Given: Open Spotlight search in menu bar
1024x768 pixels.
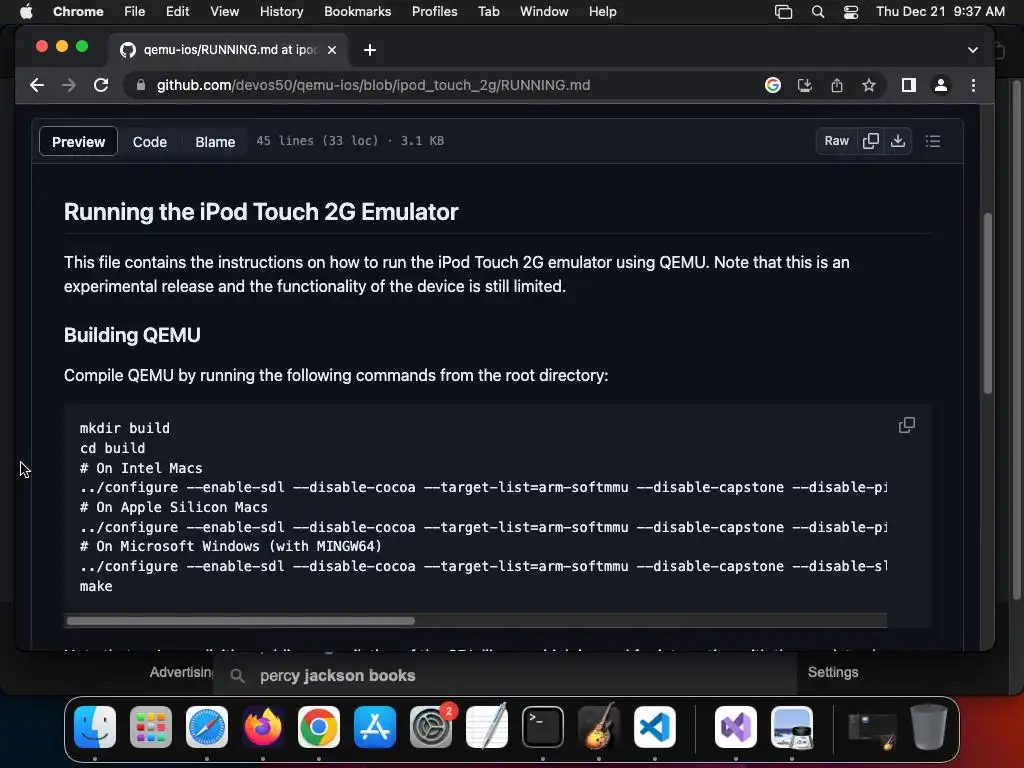Looking at the screenshot, I should pos(818,12).
